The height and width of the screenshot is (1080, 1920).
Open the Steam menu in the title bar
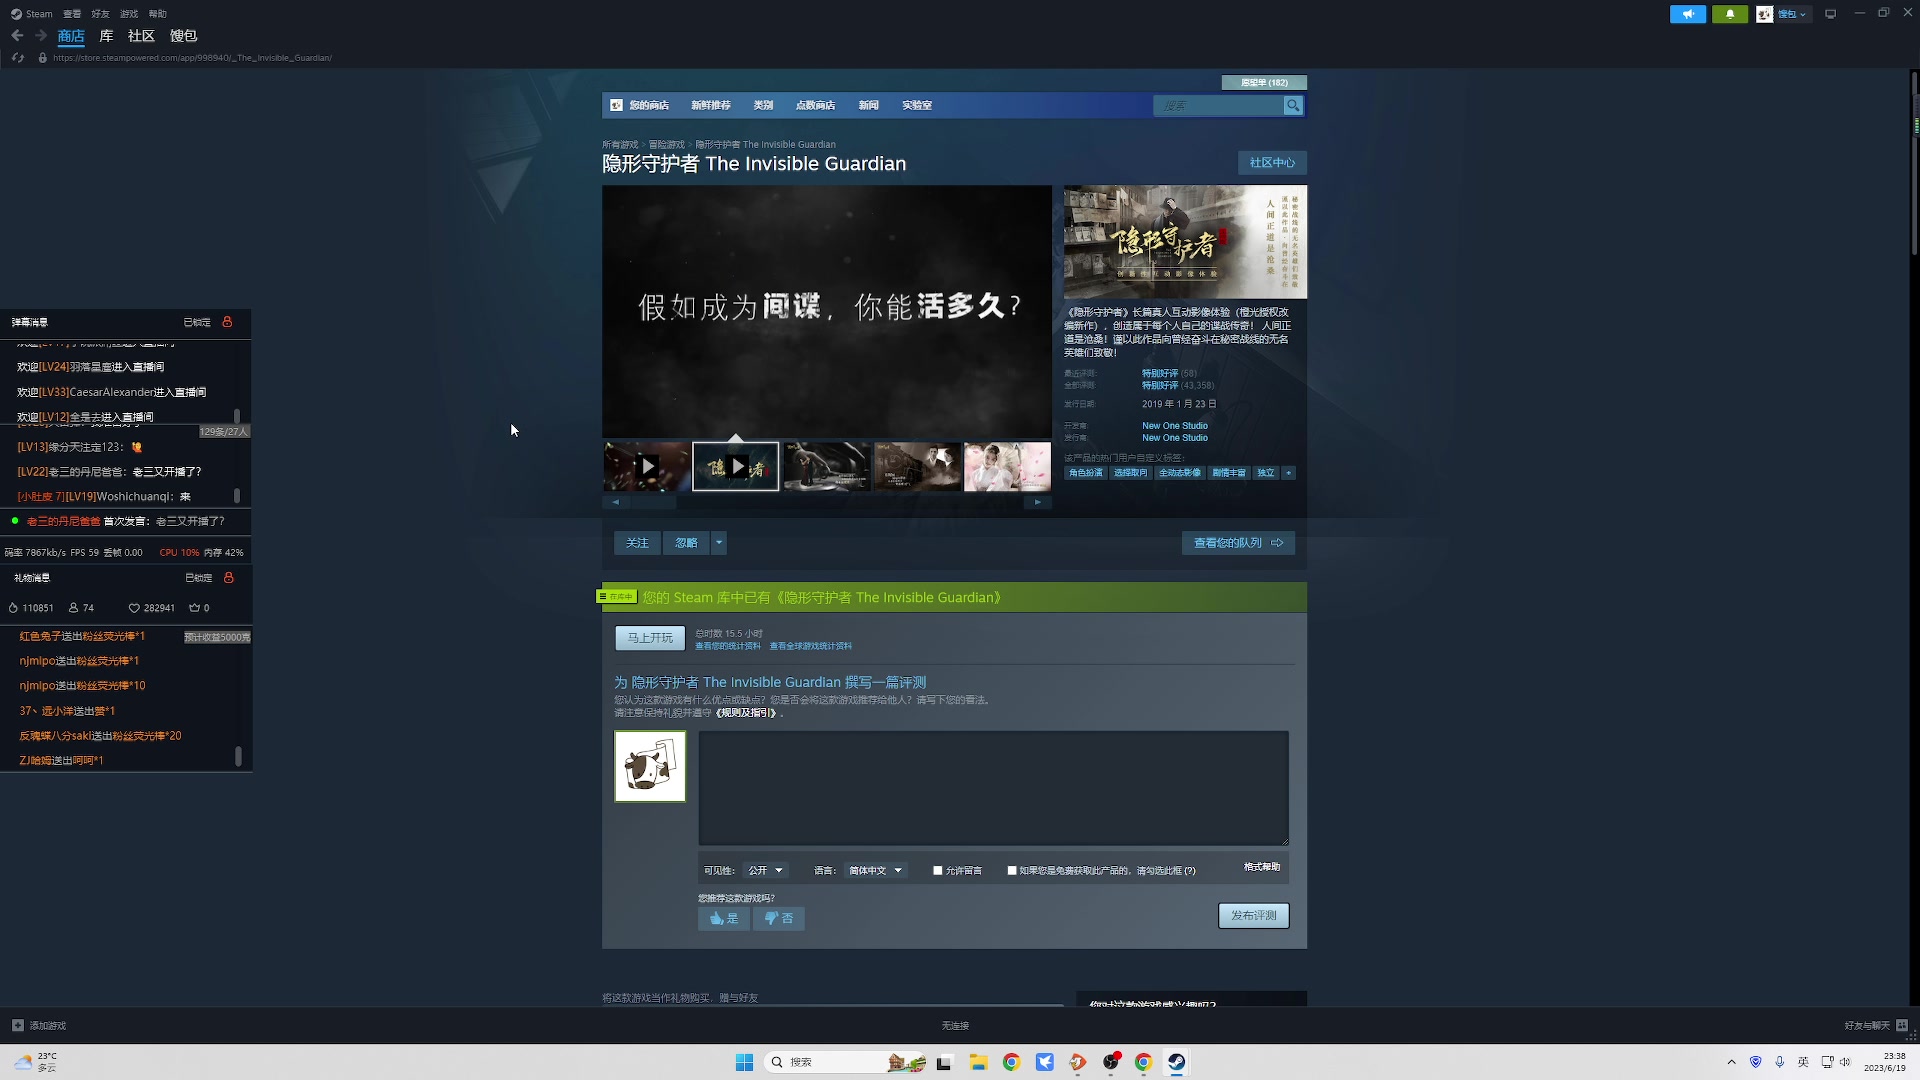(x=32, y=14)
